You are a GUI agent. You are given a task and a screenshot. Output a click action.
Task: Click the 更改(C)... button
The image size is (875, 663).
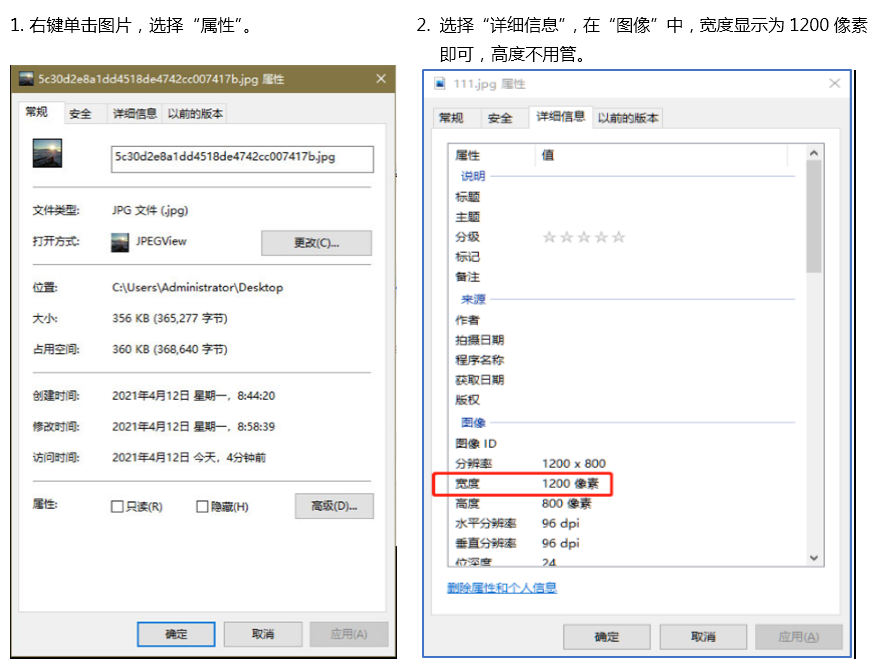(316, 243)
